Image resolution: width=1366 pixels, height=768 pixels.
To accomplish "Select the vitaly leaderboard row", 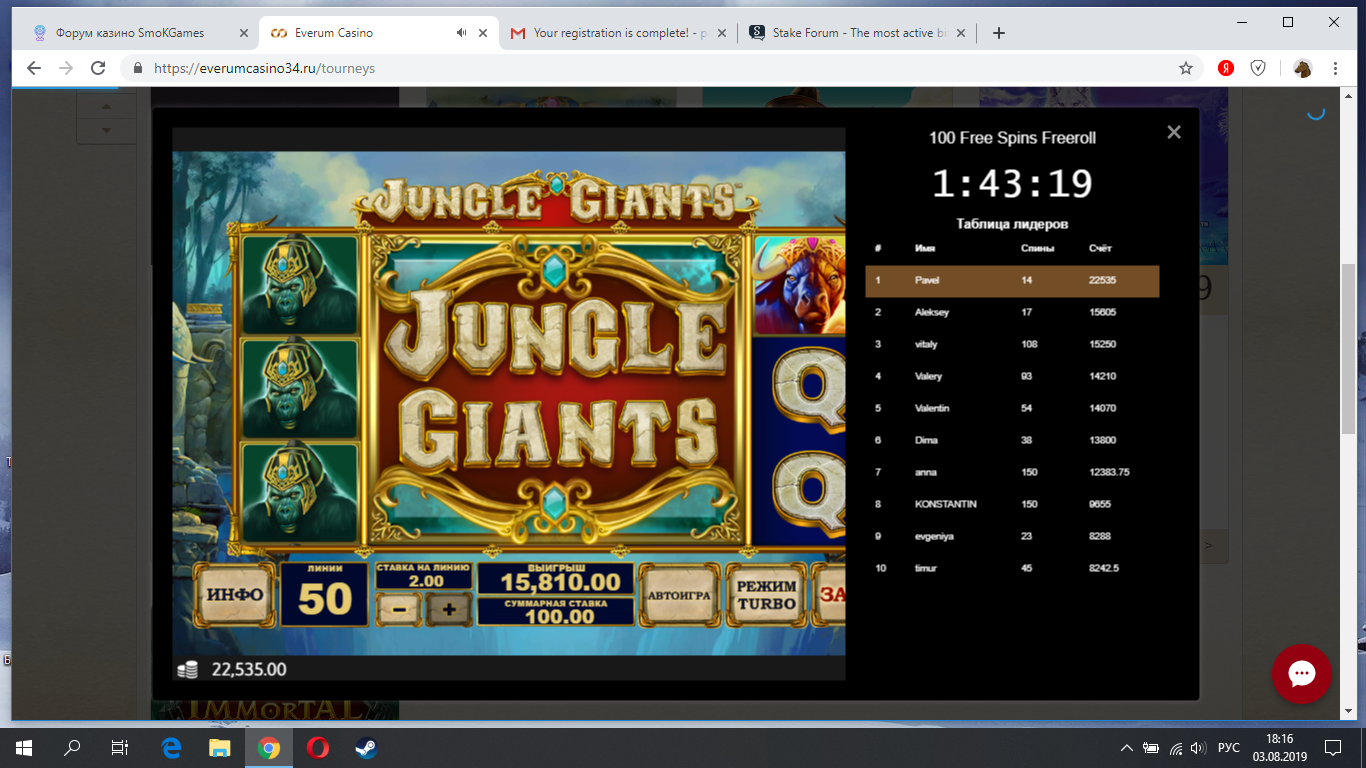I will pos(1012,345).
